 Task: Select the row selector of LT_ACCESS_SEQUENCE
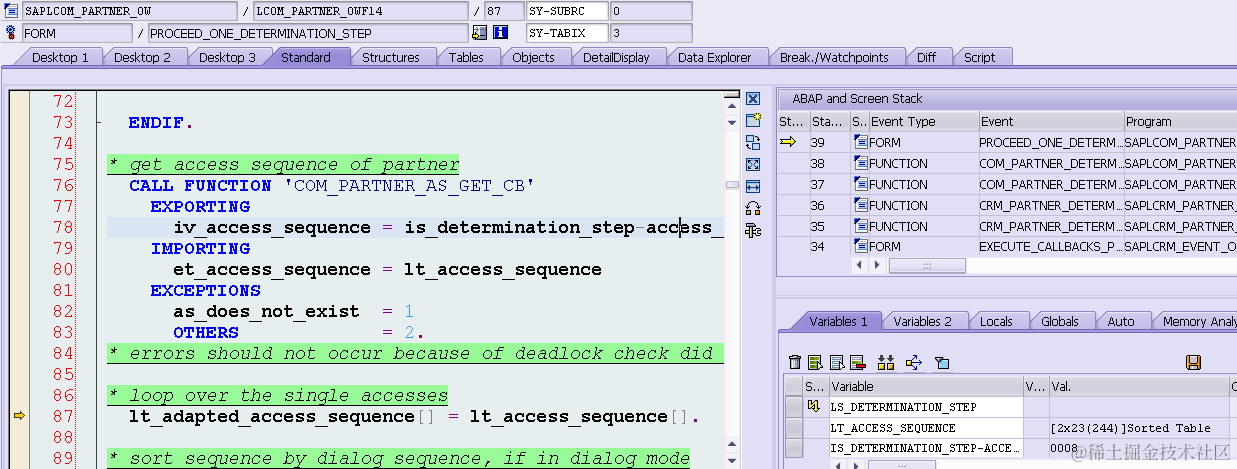pos(794,428)
